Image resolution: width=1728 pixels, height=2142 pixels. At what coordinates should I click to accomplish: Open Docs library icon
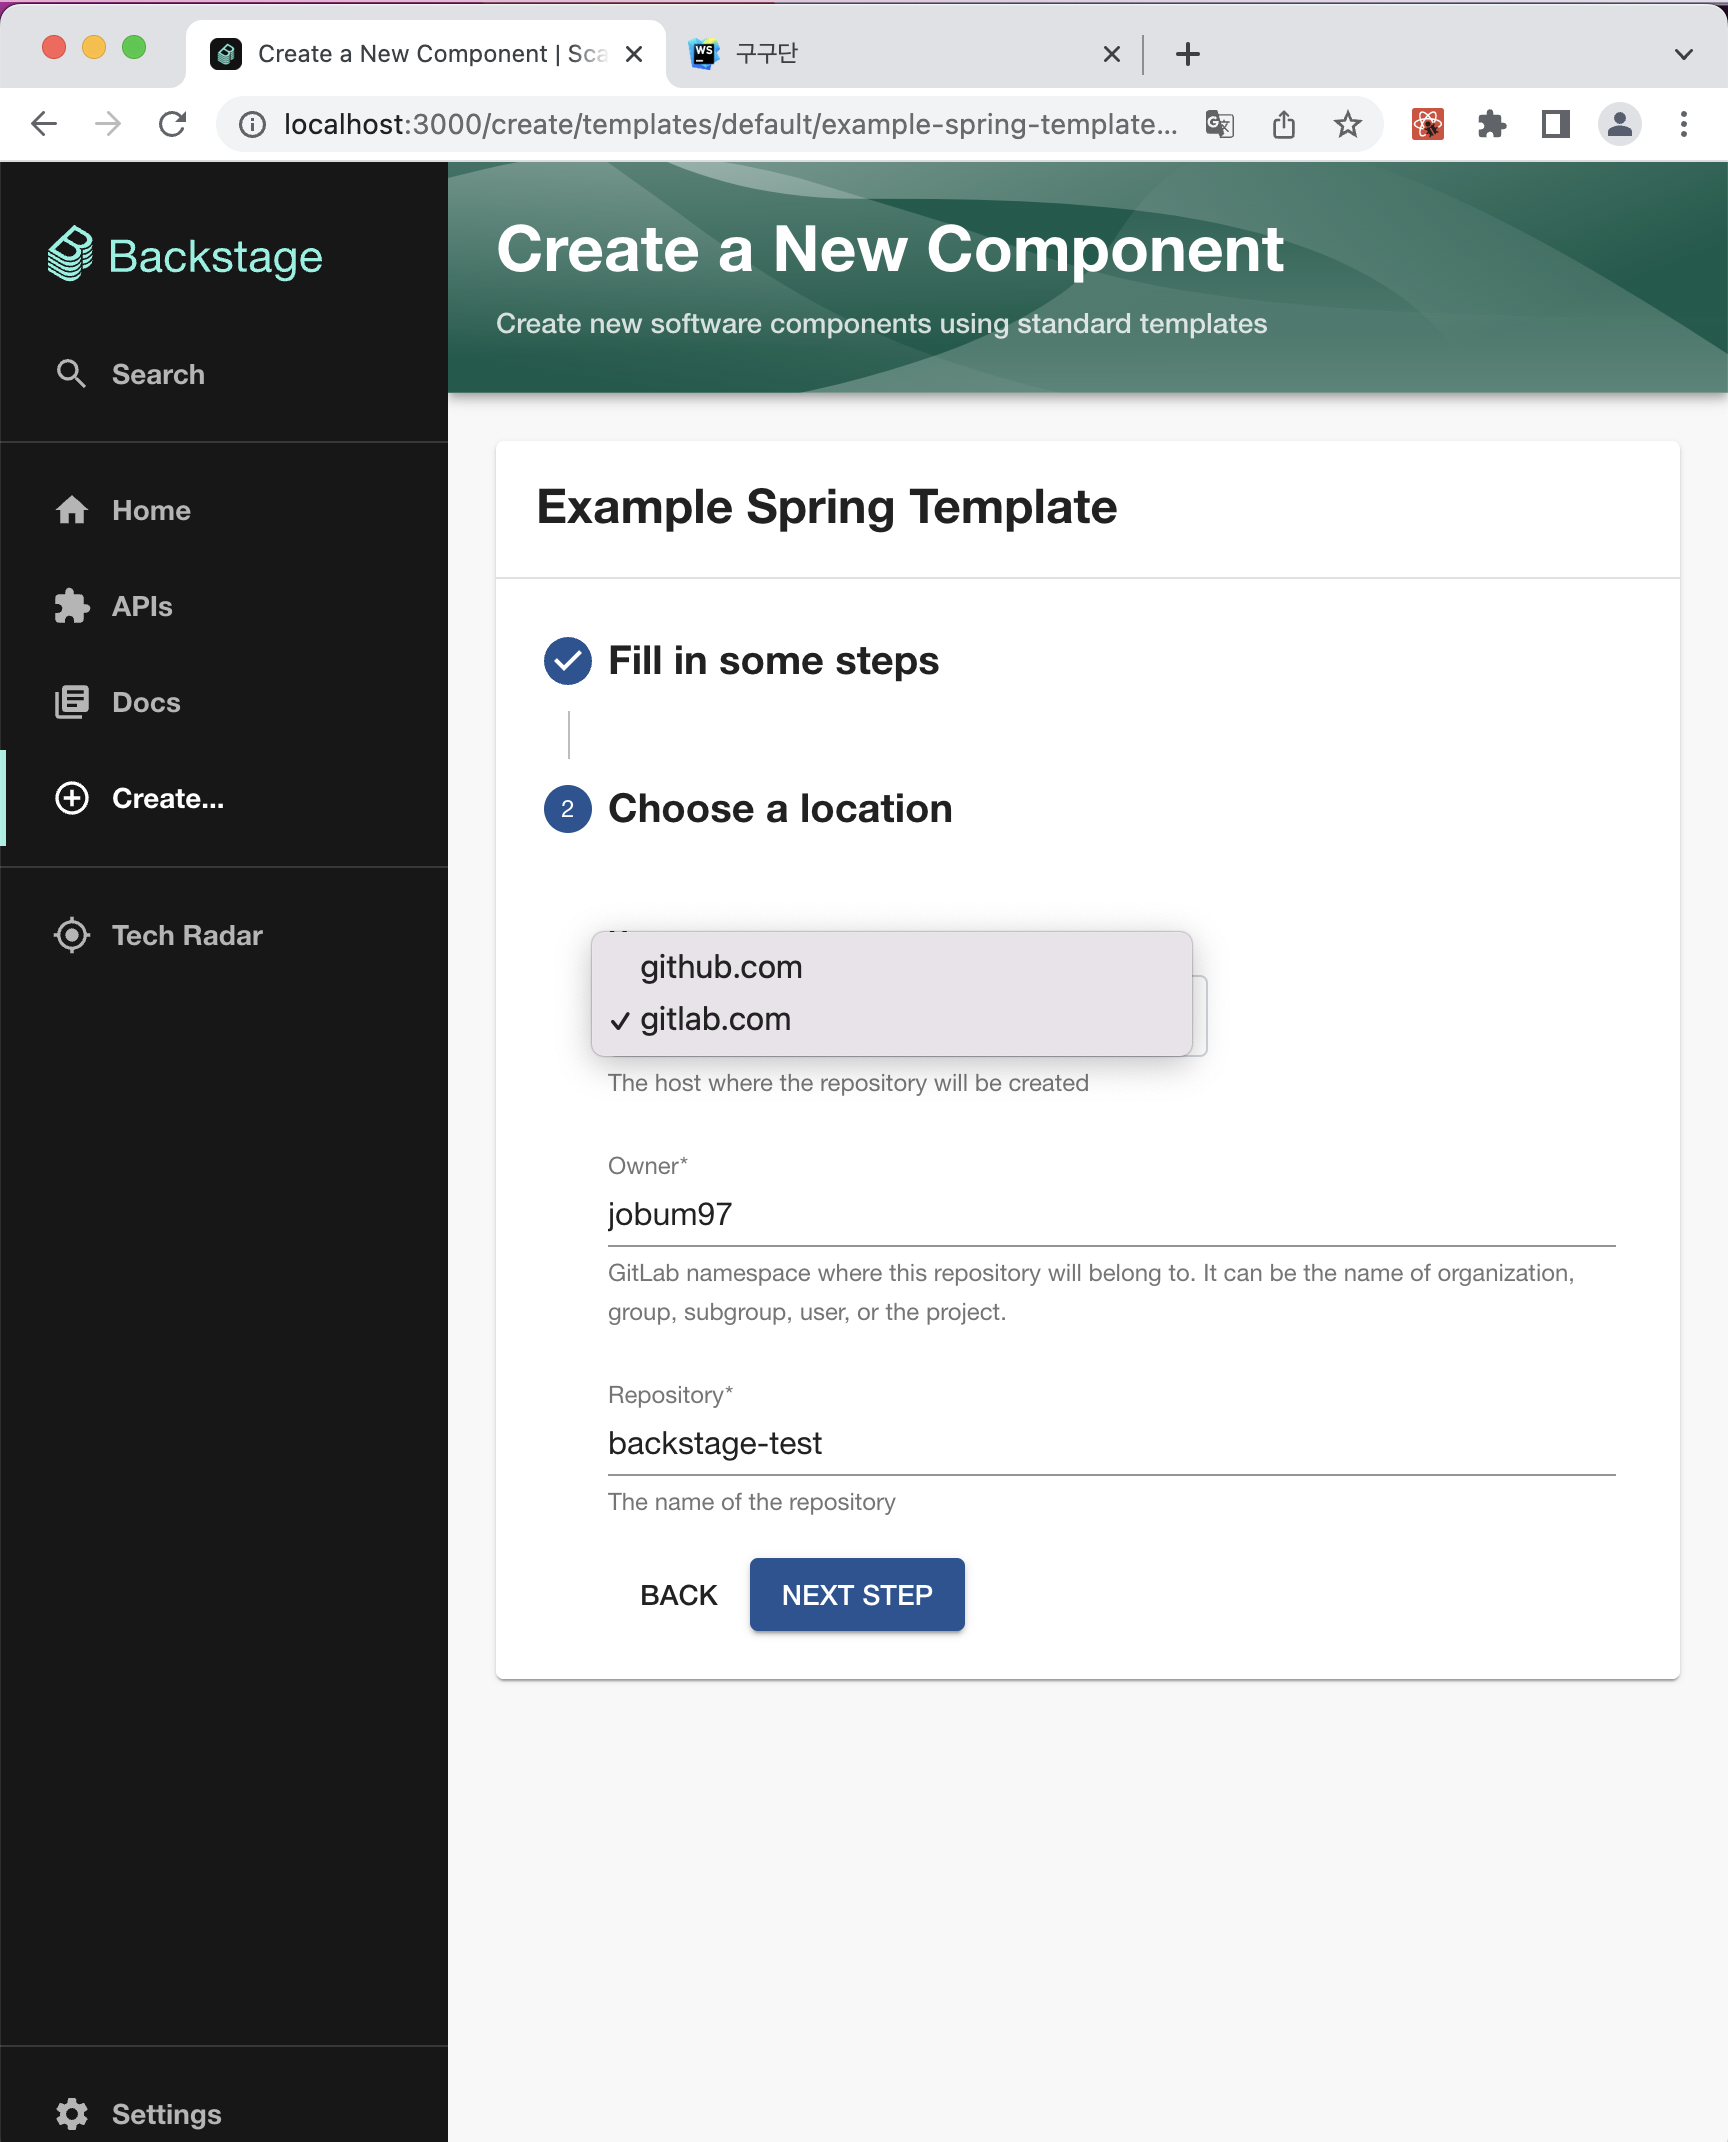[71, 702]
